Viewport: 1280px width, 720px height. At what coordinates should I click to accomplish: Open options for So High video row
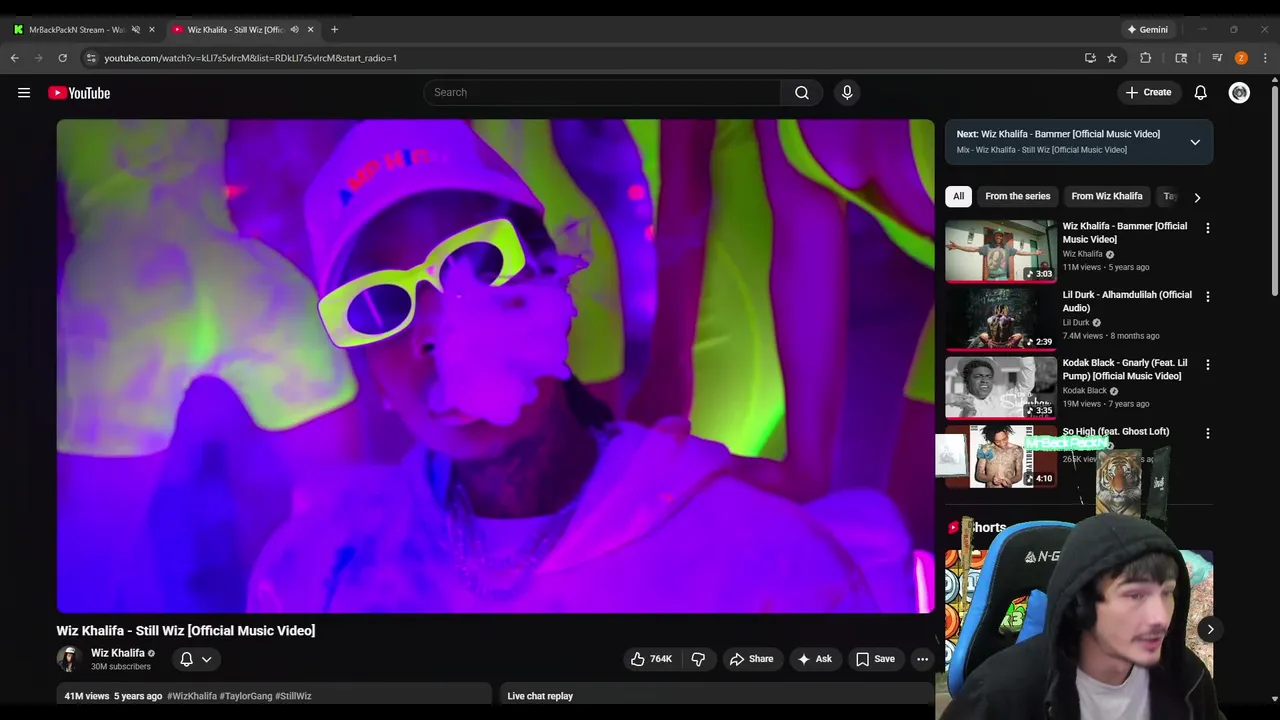click(x=1207, y=434)
